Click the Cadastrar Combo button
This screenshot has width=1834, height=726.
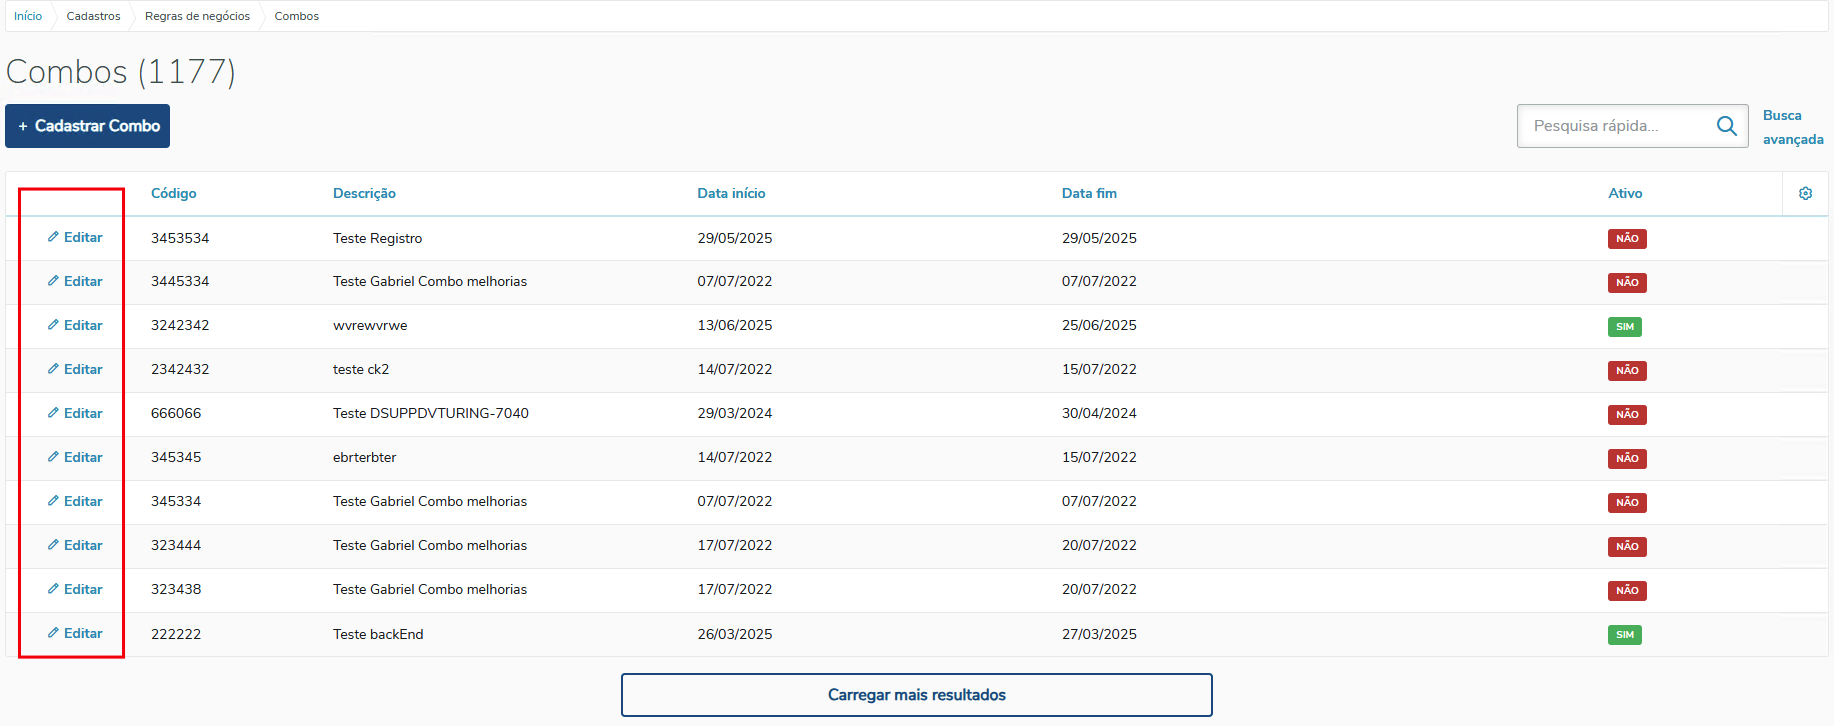87,126
